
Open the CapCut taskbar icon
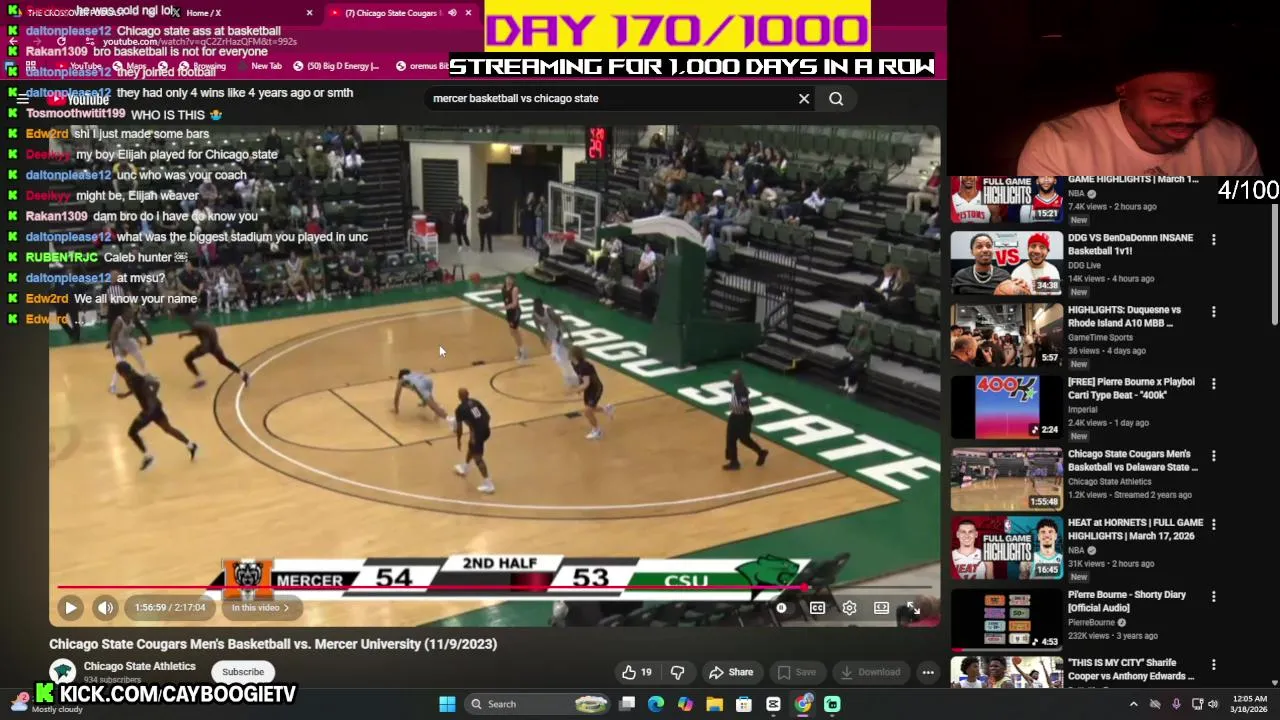773,704
